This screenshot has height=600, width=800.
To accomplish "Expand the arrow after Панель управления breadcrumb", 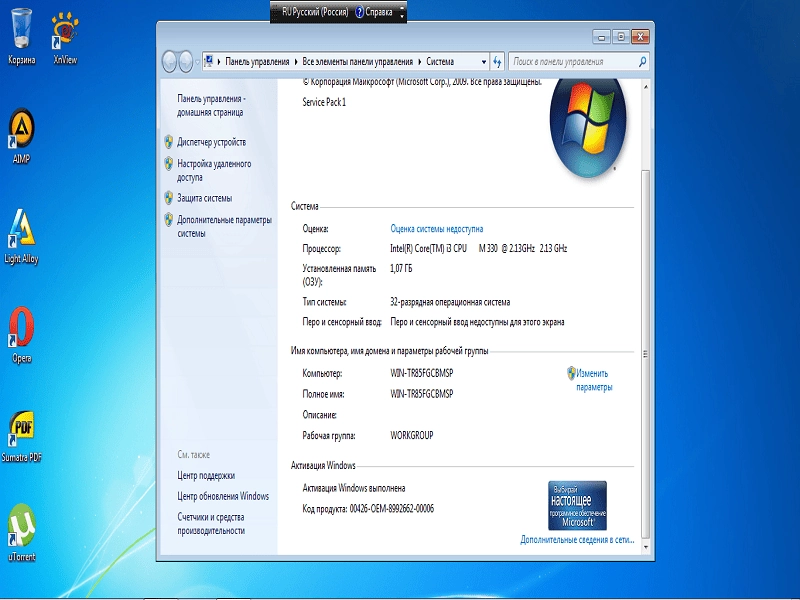I will coord(295,62).
